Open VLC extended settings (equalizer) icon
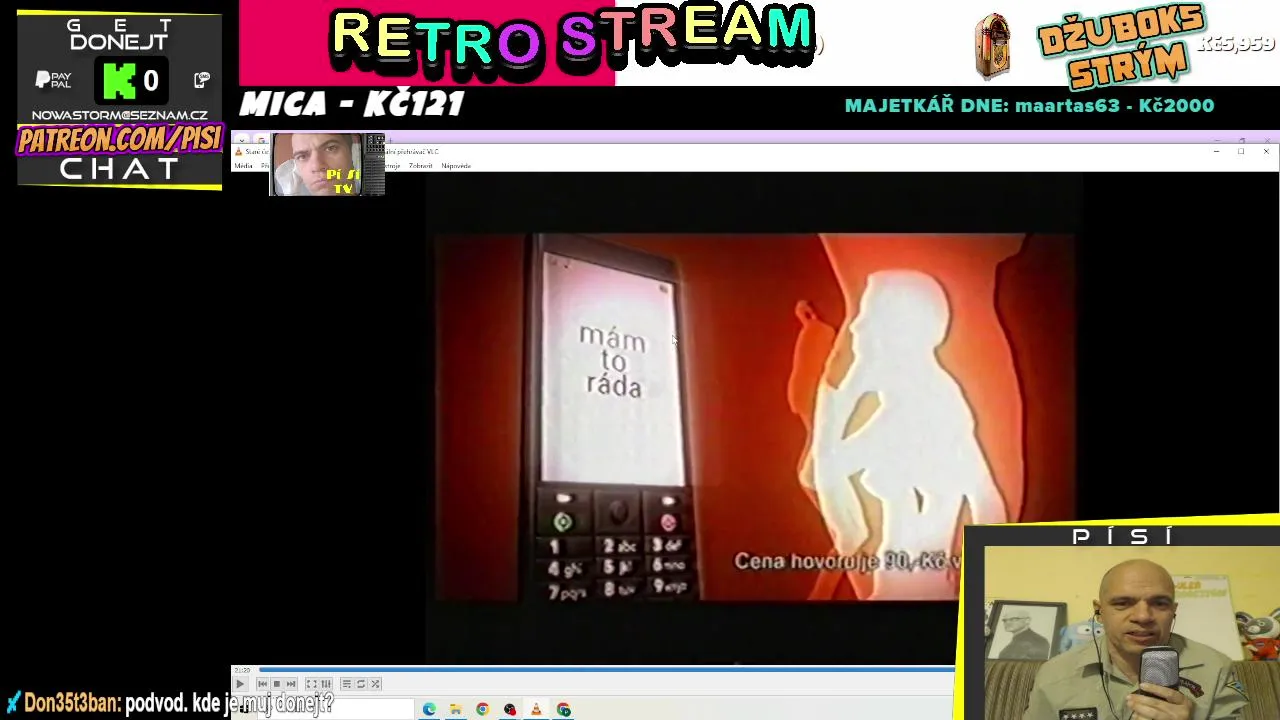1280x720 pixels. (x=325, y=684)
